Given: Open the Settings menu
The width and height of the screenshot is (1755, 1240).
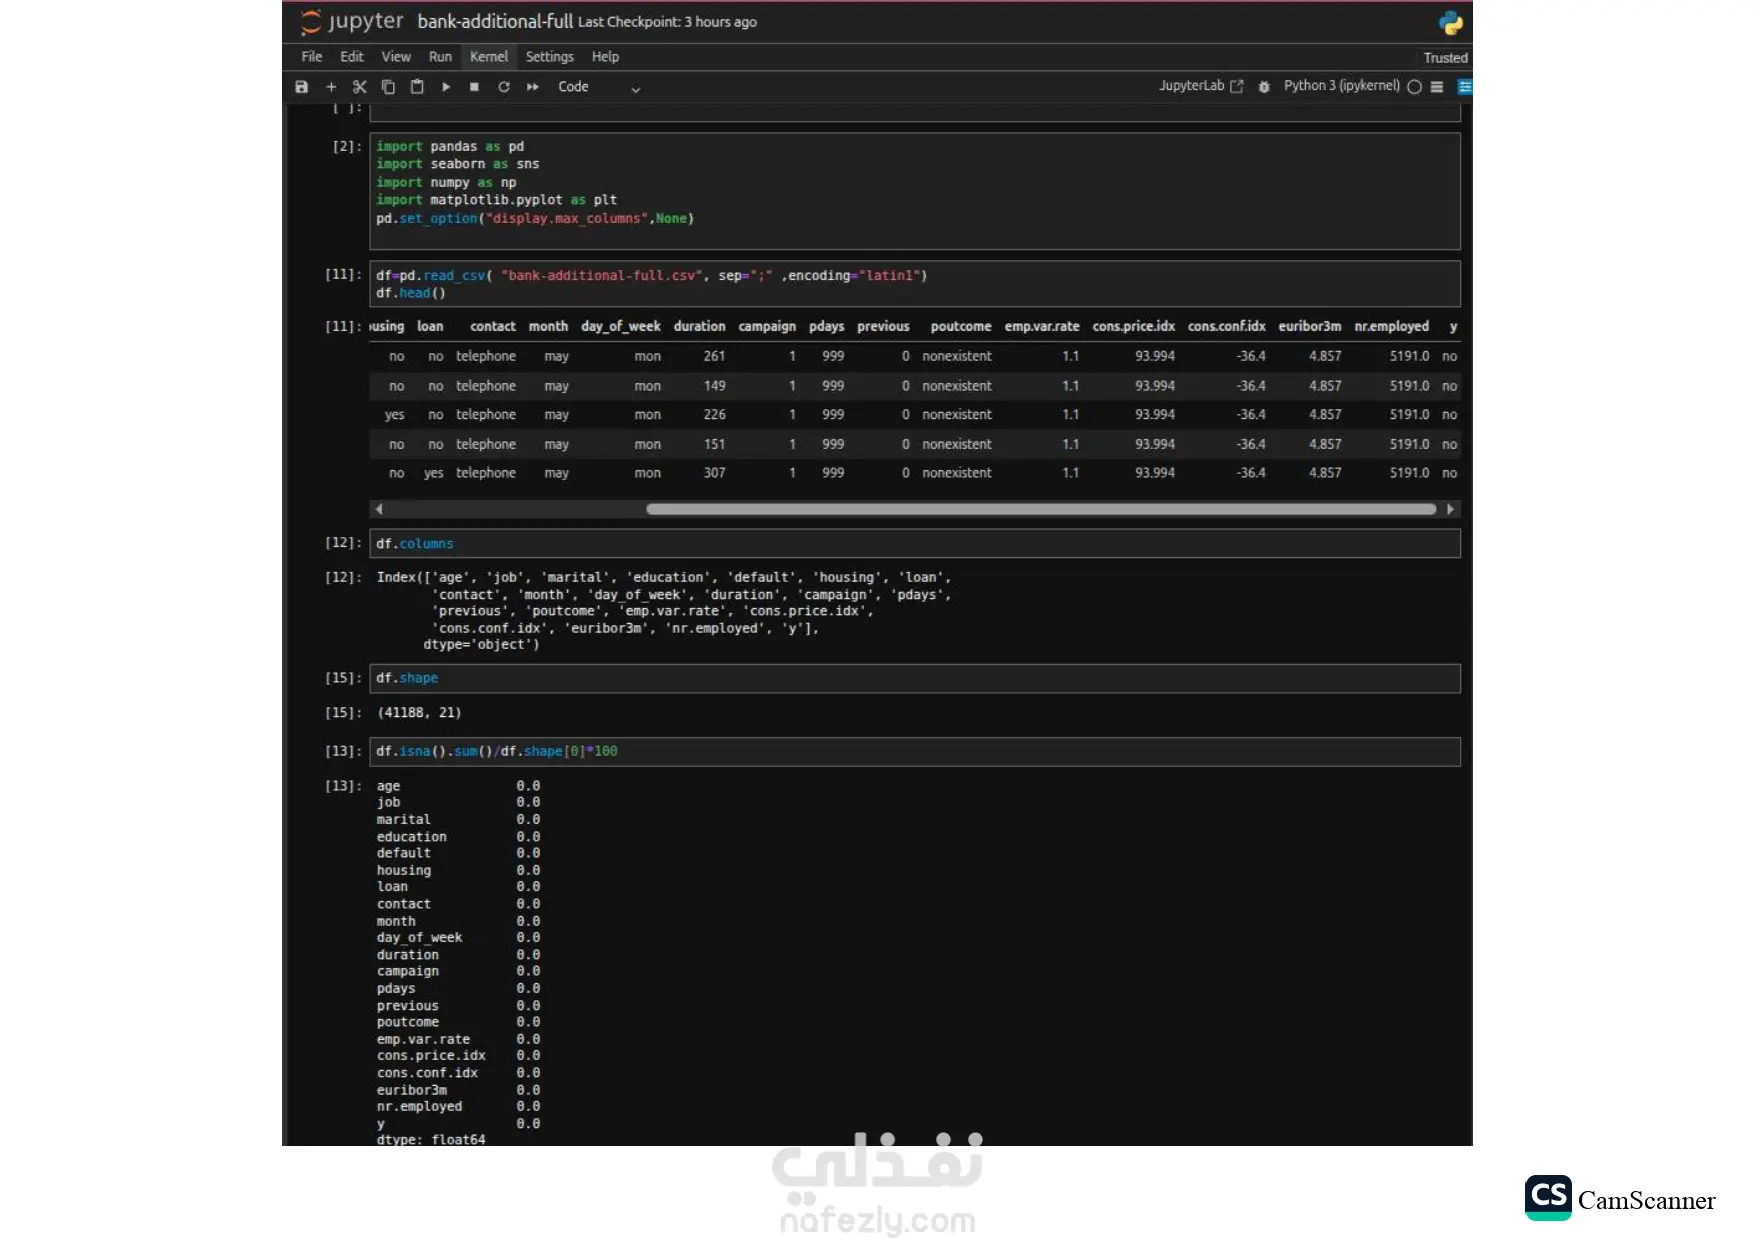Looking at the screenshot, I should (550, 57).
